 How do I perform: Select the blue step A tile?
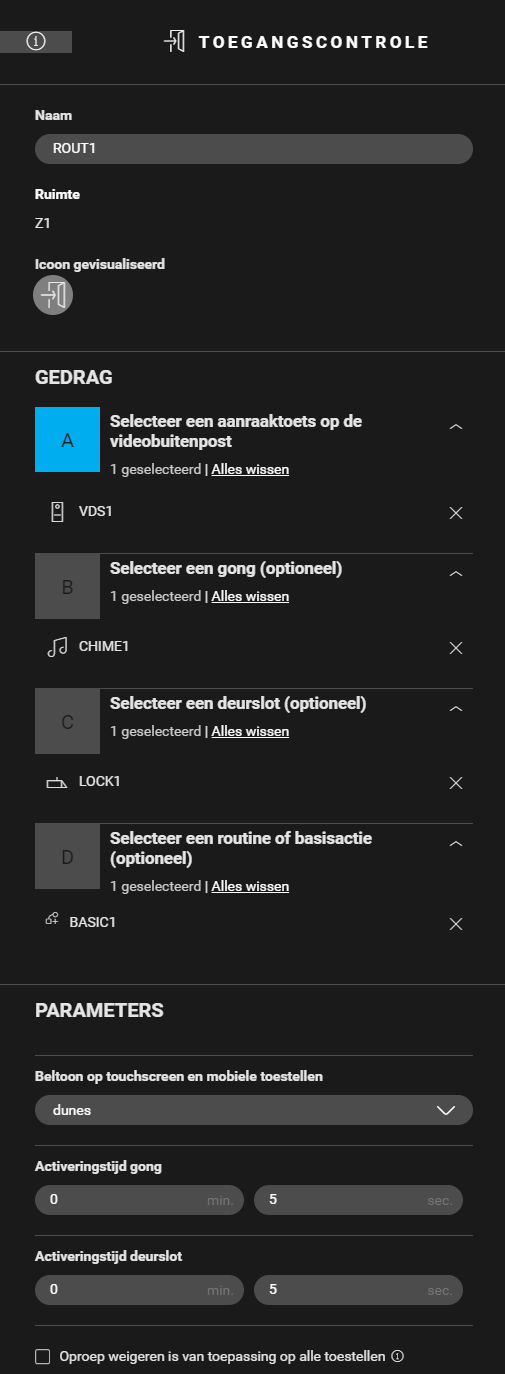67,440
